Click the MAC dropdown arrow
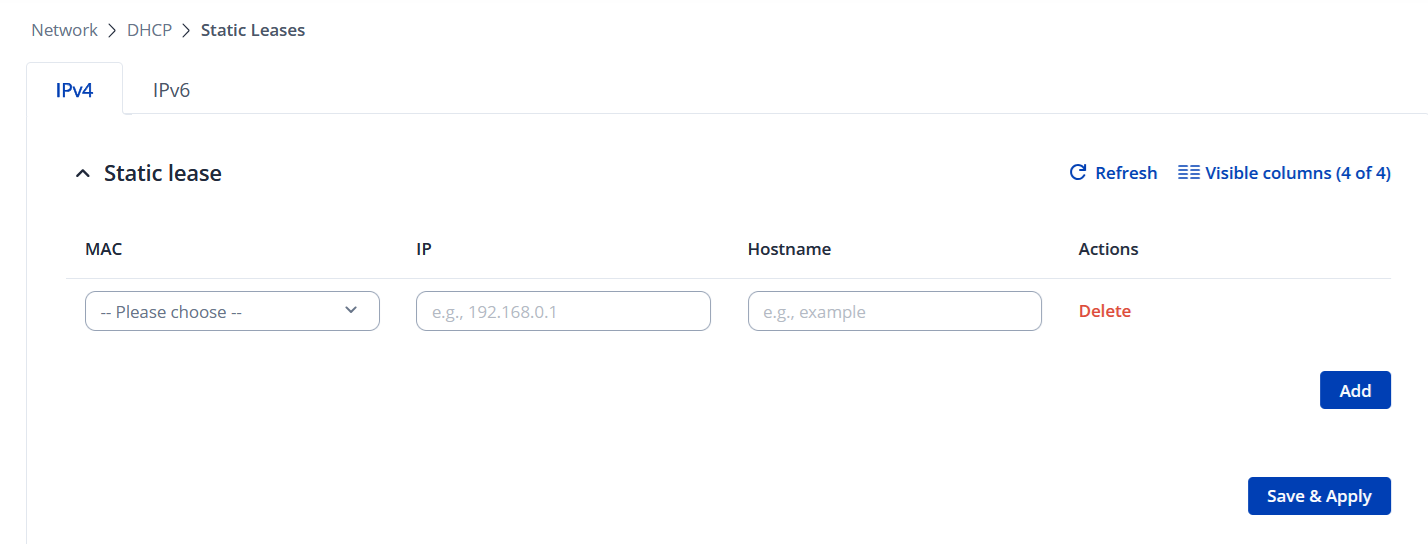1428x544 pixels. [x=351, y=310]
